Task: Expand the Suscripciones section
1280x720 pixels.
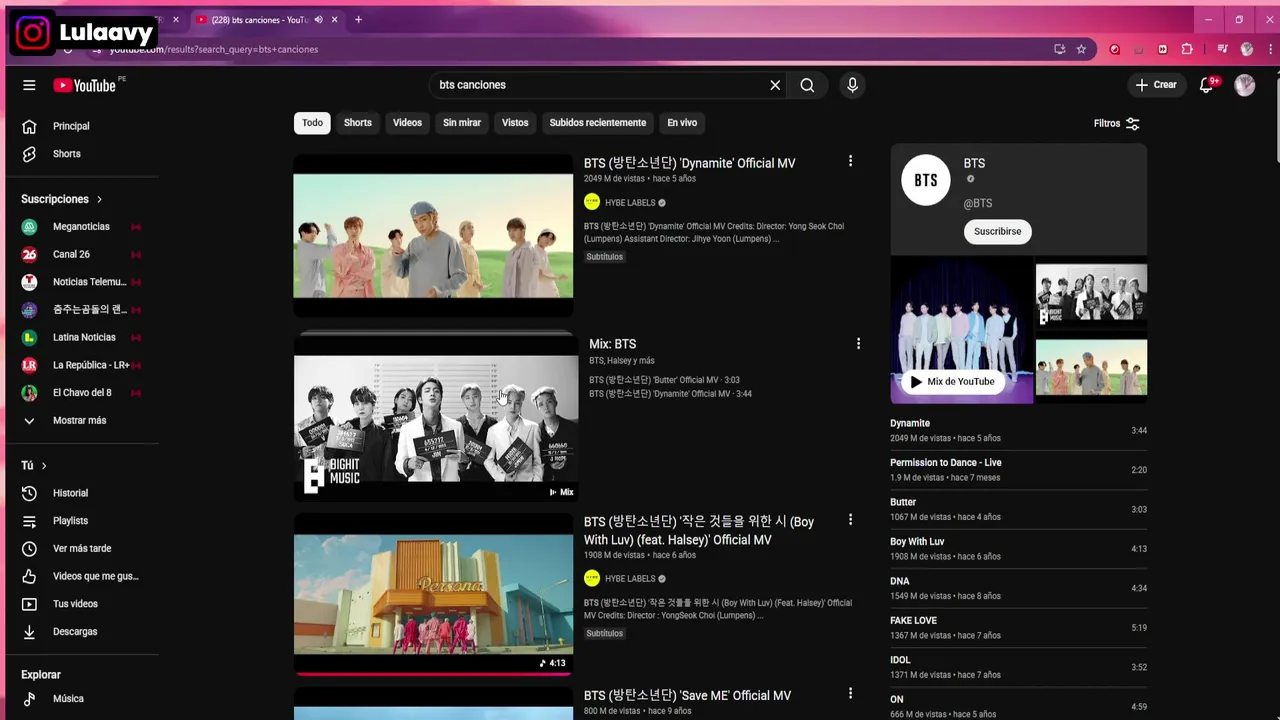Action: click(62, 199)
